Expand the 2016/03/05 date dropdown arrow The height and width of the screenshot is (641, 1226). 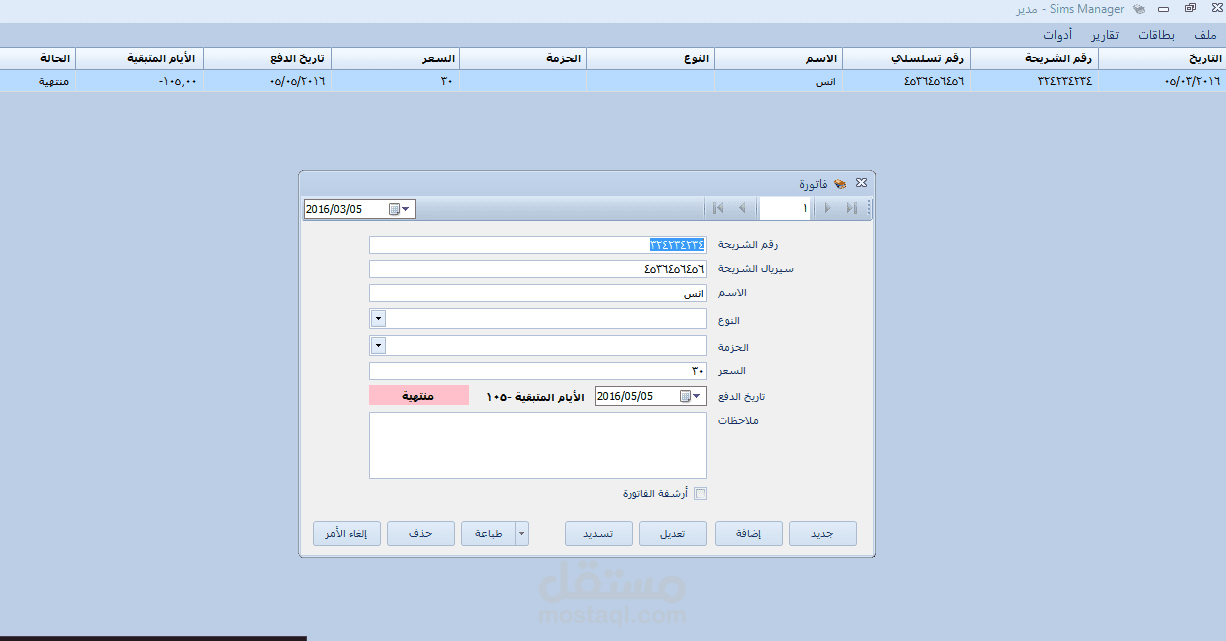tap(407, 209)
